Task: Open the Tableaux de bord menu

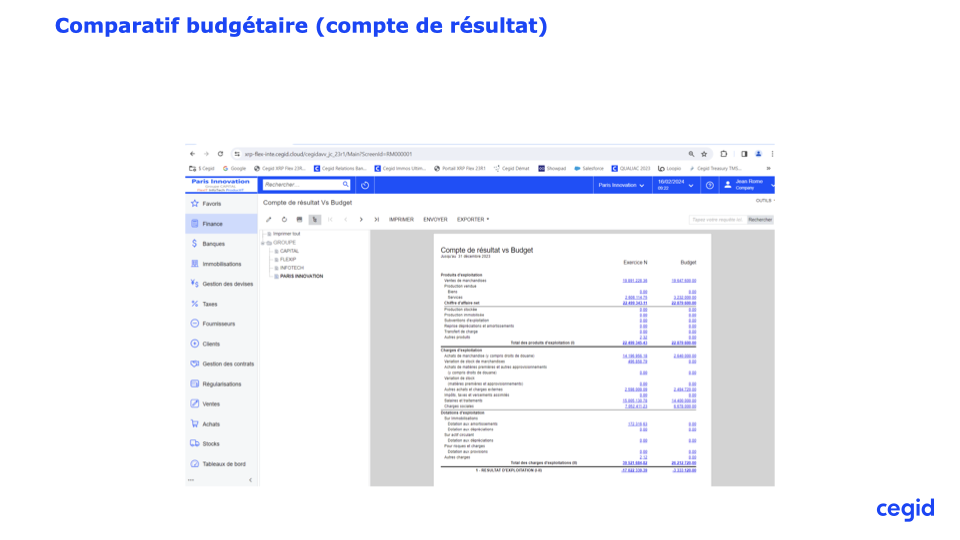Action: tap(223, 464)
